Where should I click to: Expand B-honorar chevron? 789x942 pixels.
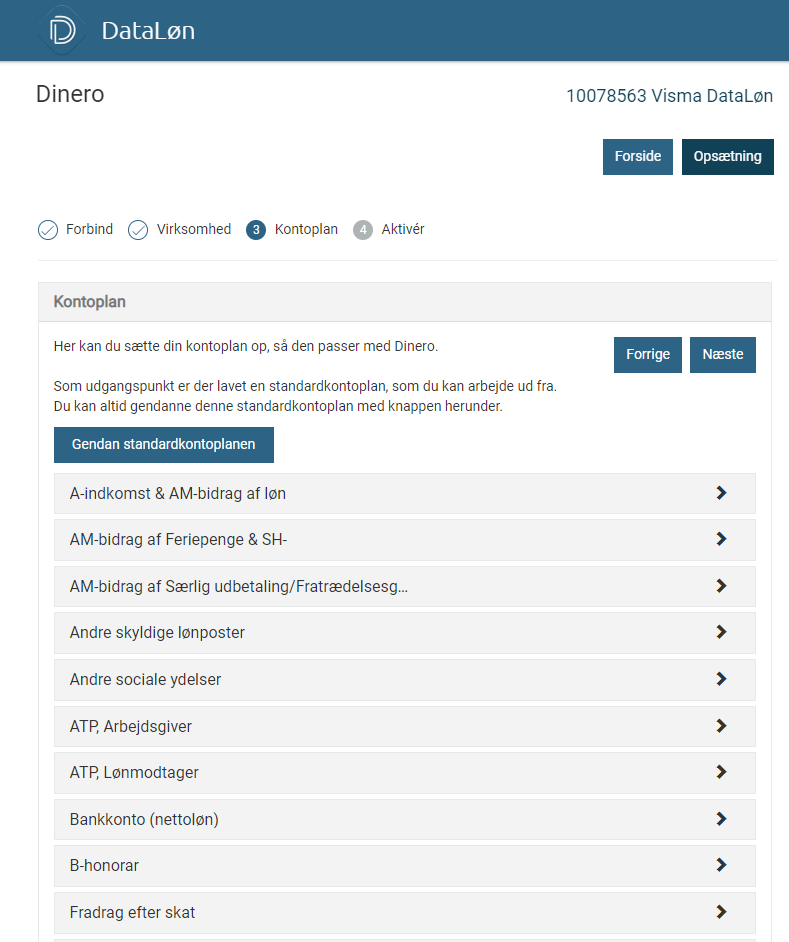tap(722, 865)
